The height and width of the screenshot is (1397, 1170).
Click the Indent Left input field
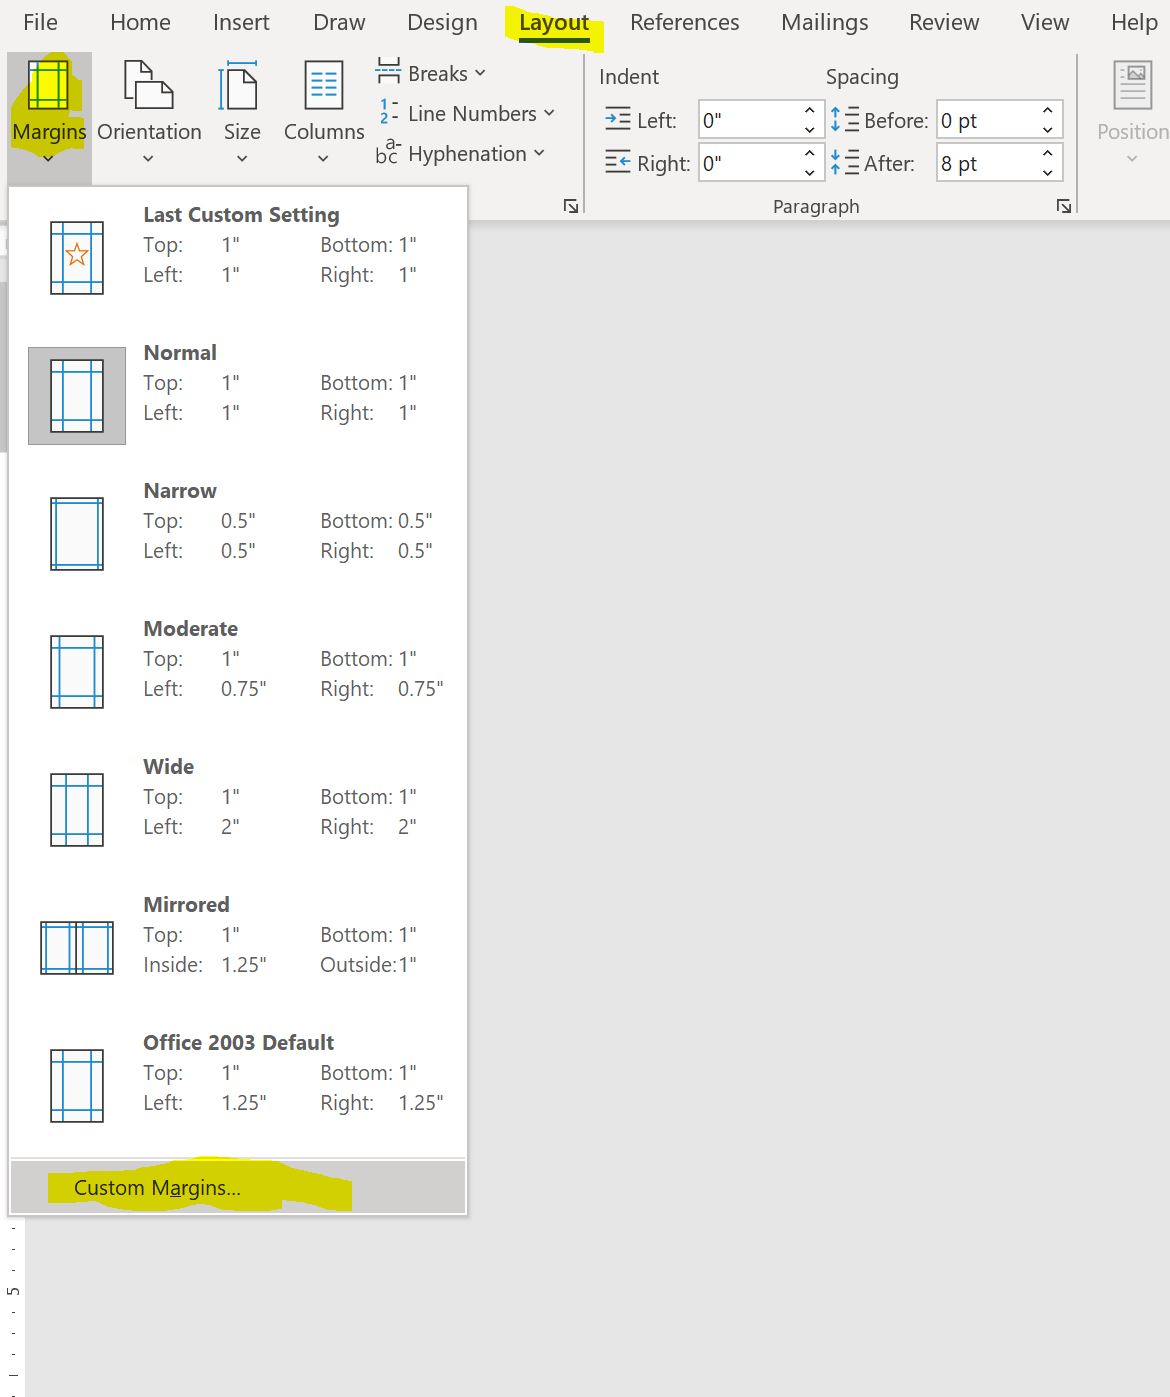[749, 120]
